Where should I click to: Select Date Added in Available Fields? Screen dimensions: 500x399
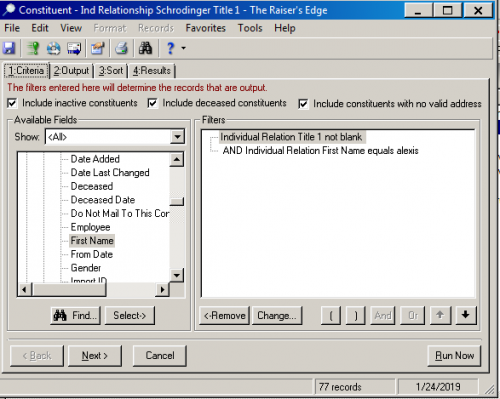point(95,159)
